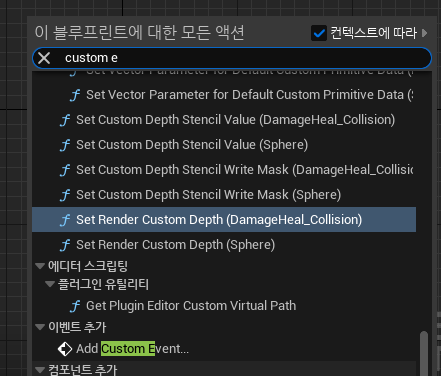Open the arrow next to 컨텍스트에 따라
Image resolution: width=441 pixels, height=376 pixels.
[424, 33]
